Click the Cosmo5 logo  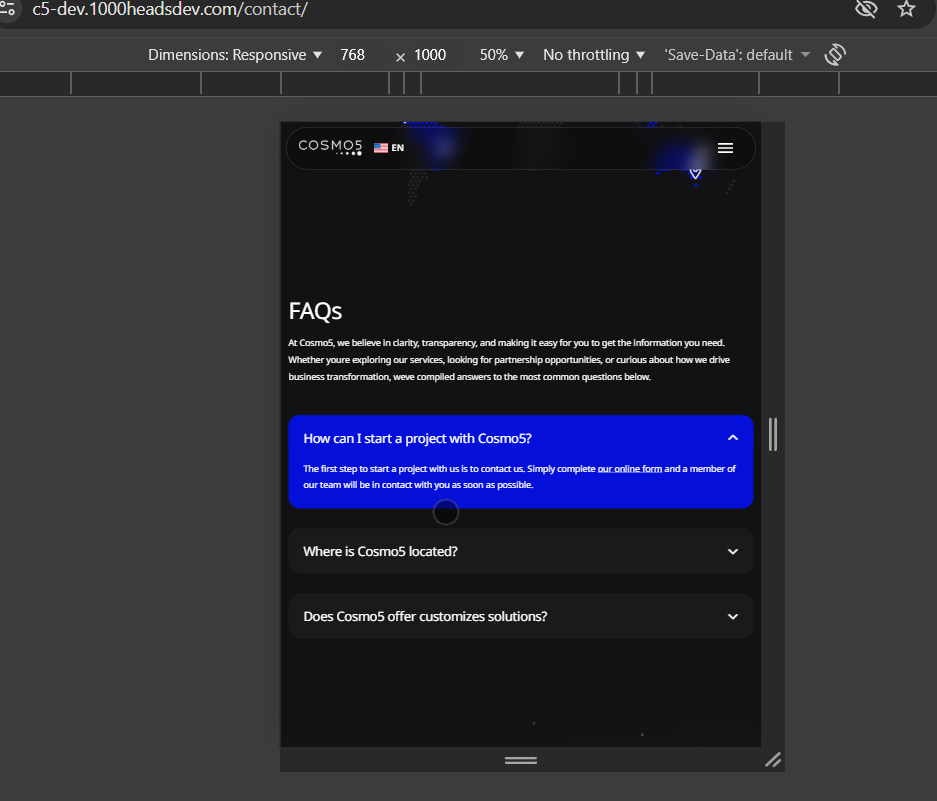click(x=330, y=147)
